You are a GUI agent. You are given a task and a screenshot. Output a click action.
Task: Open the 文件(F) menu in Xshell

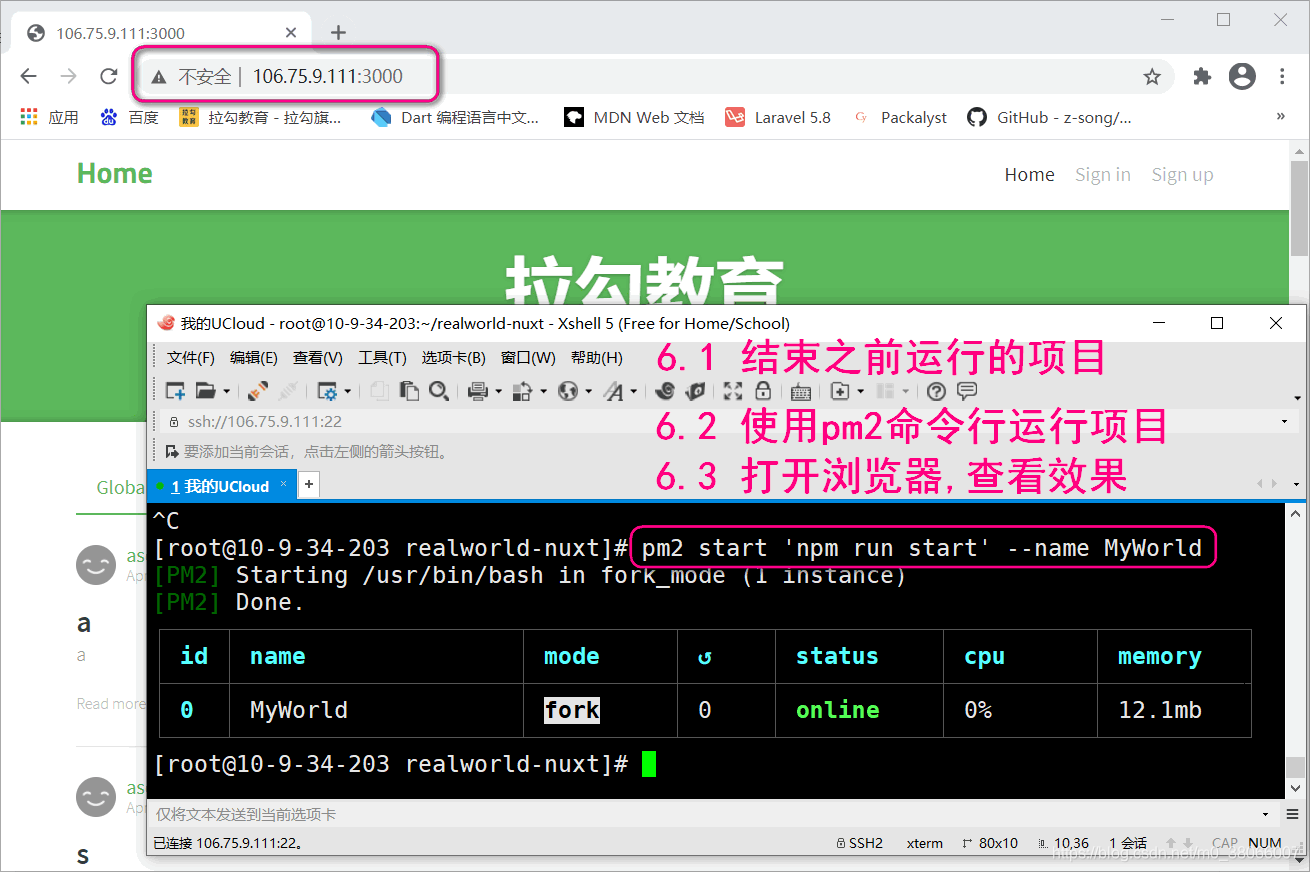tap(190, 358)
